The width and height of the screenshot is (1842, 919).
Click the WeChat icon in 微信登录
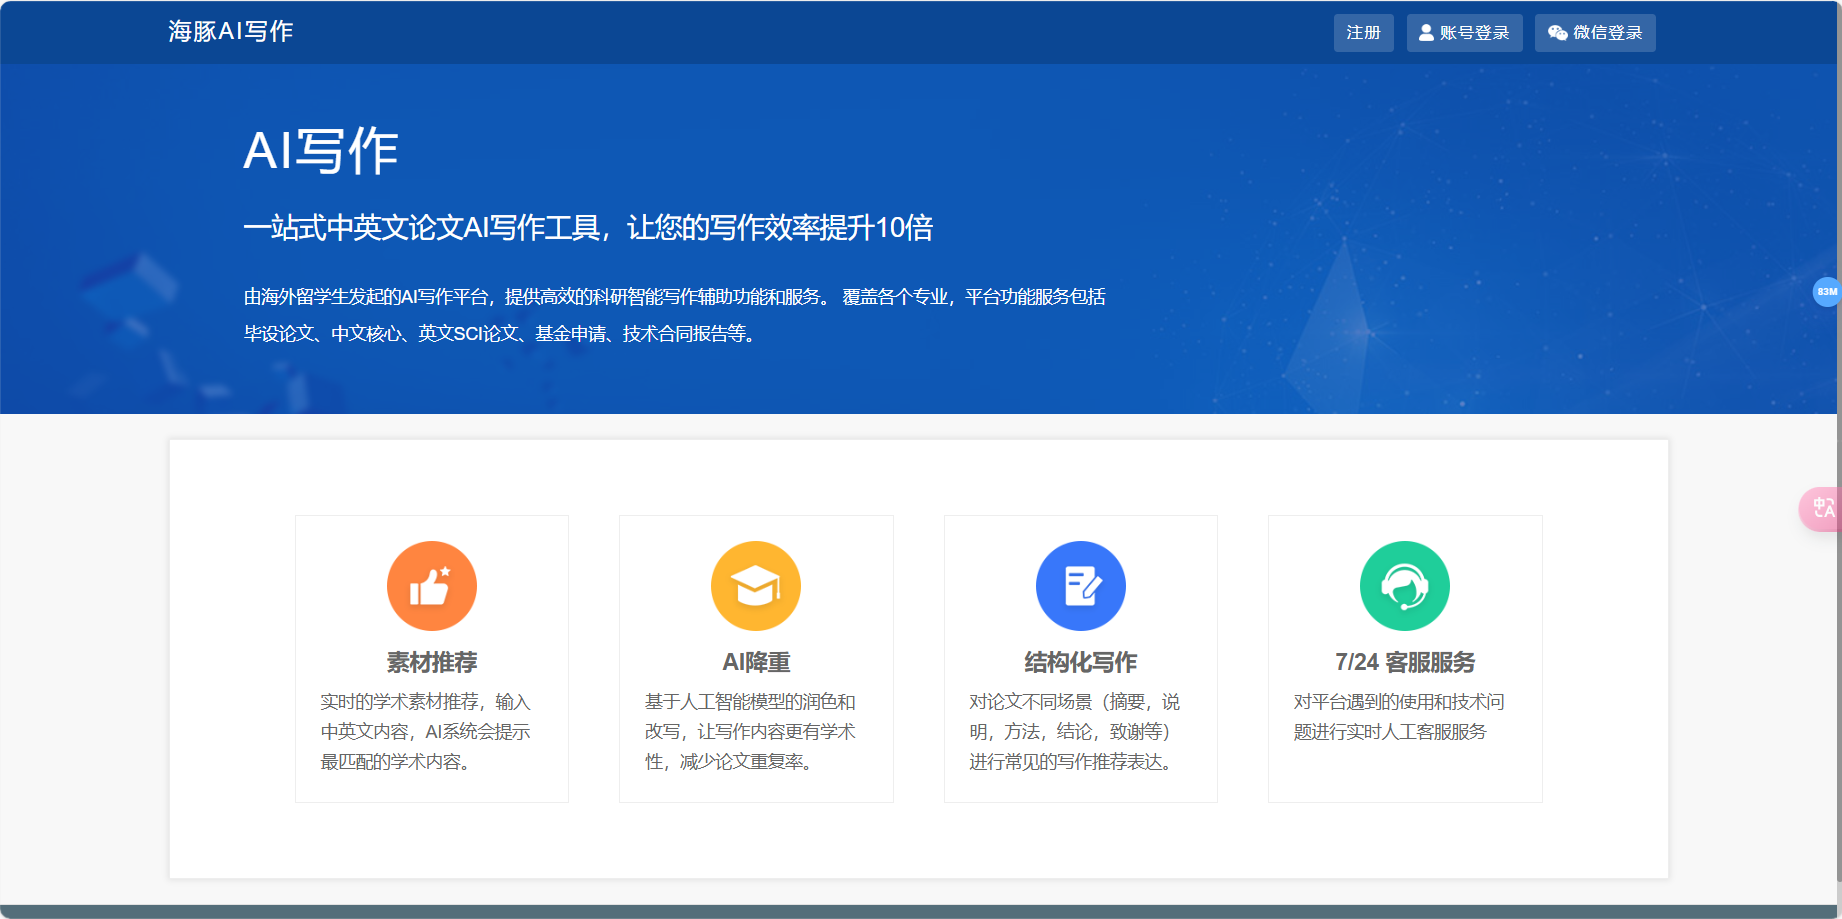pos(1557,33)
